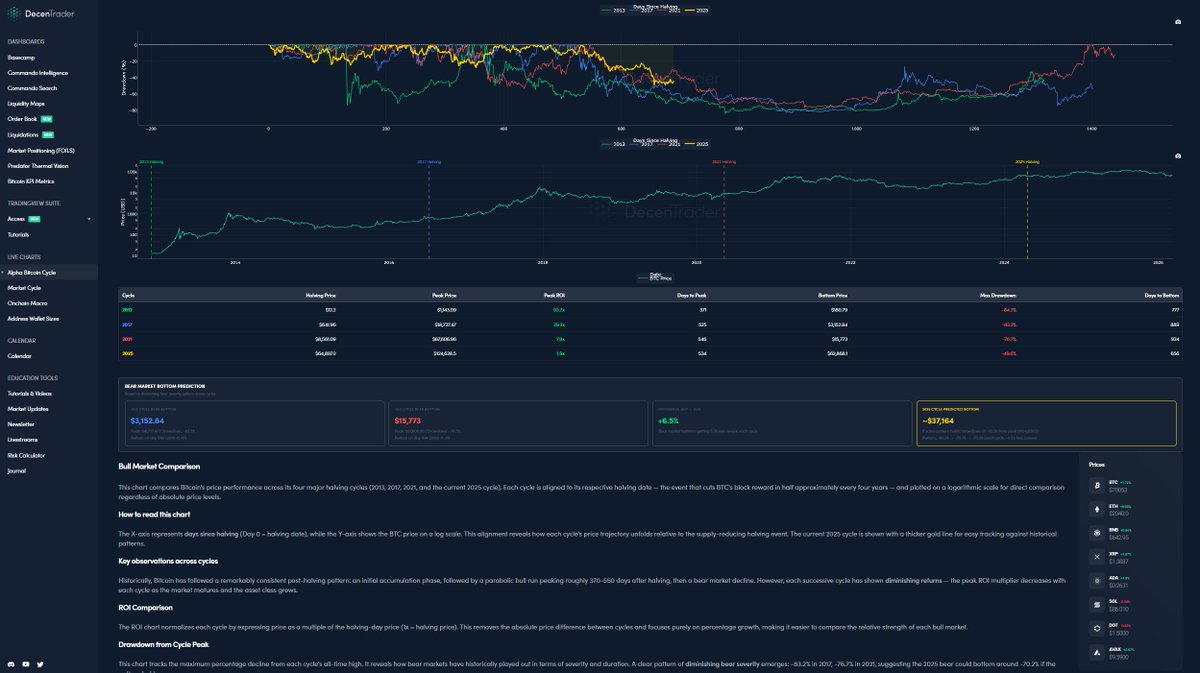The image size is (1200, 673).
Task: Select the ~$37,164 predicted bottom card
Action: pos(1046,423)
